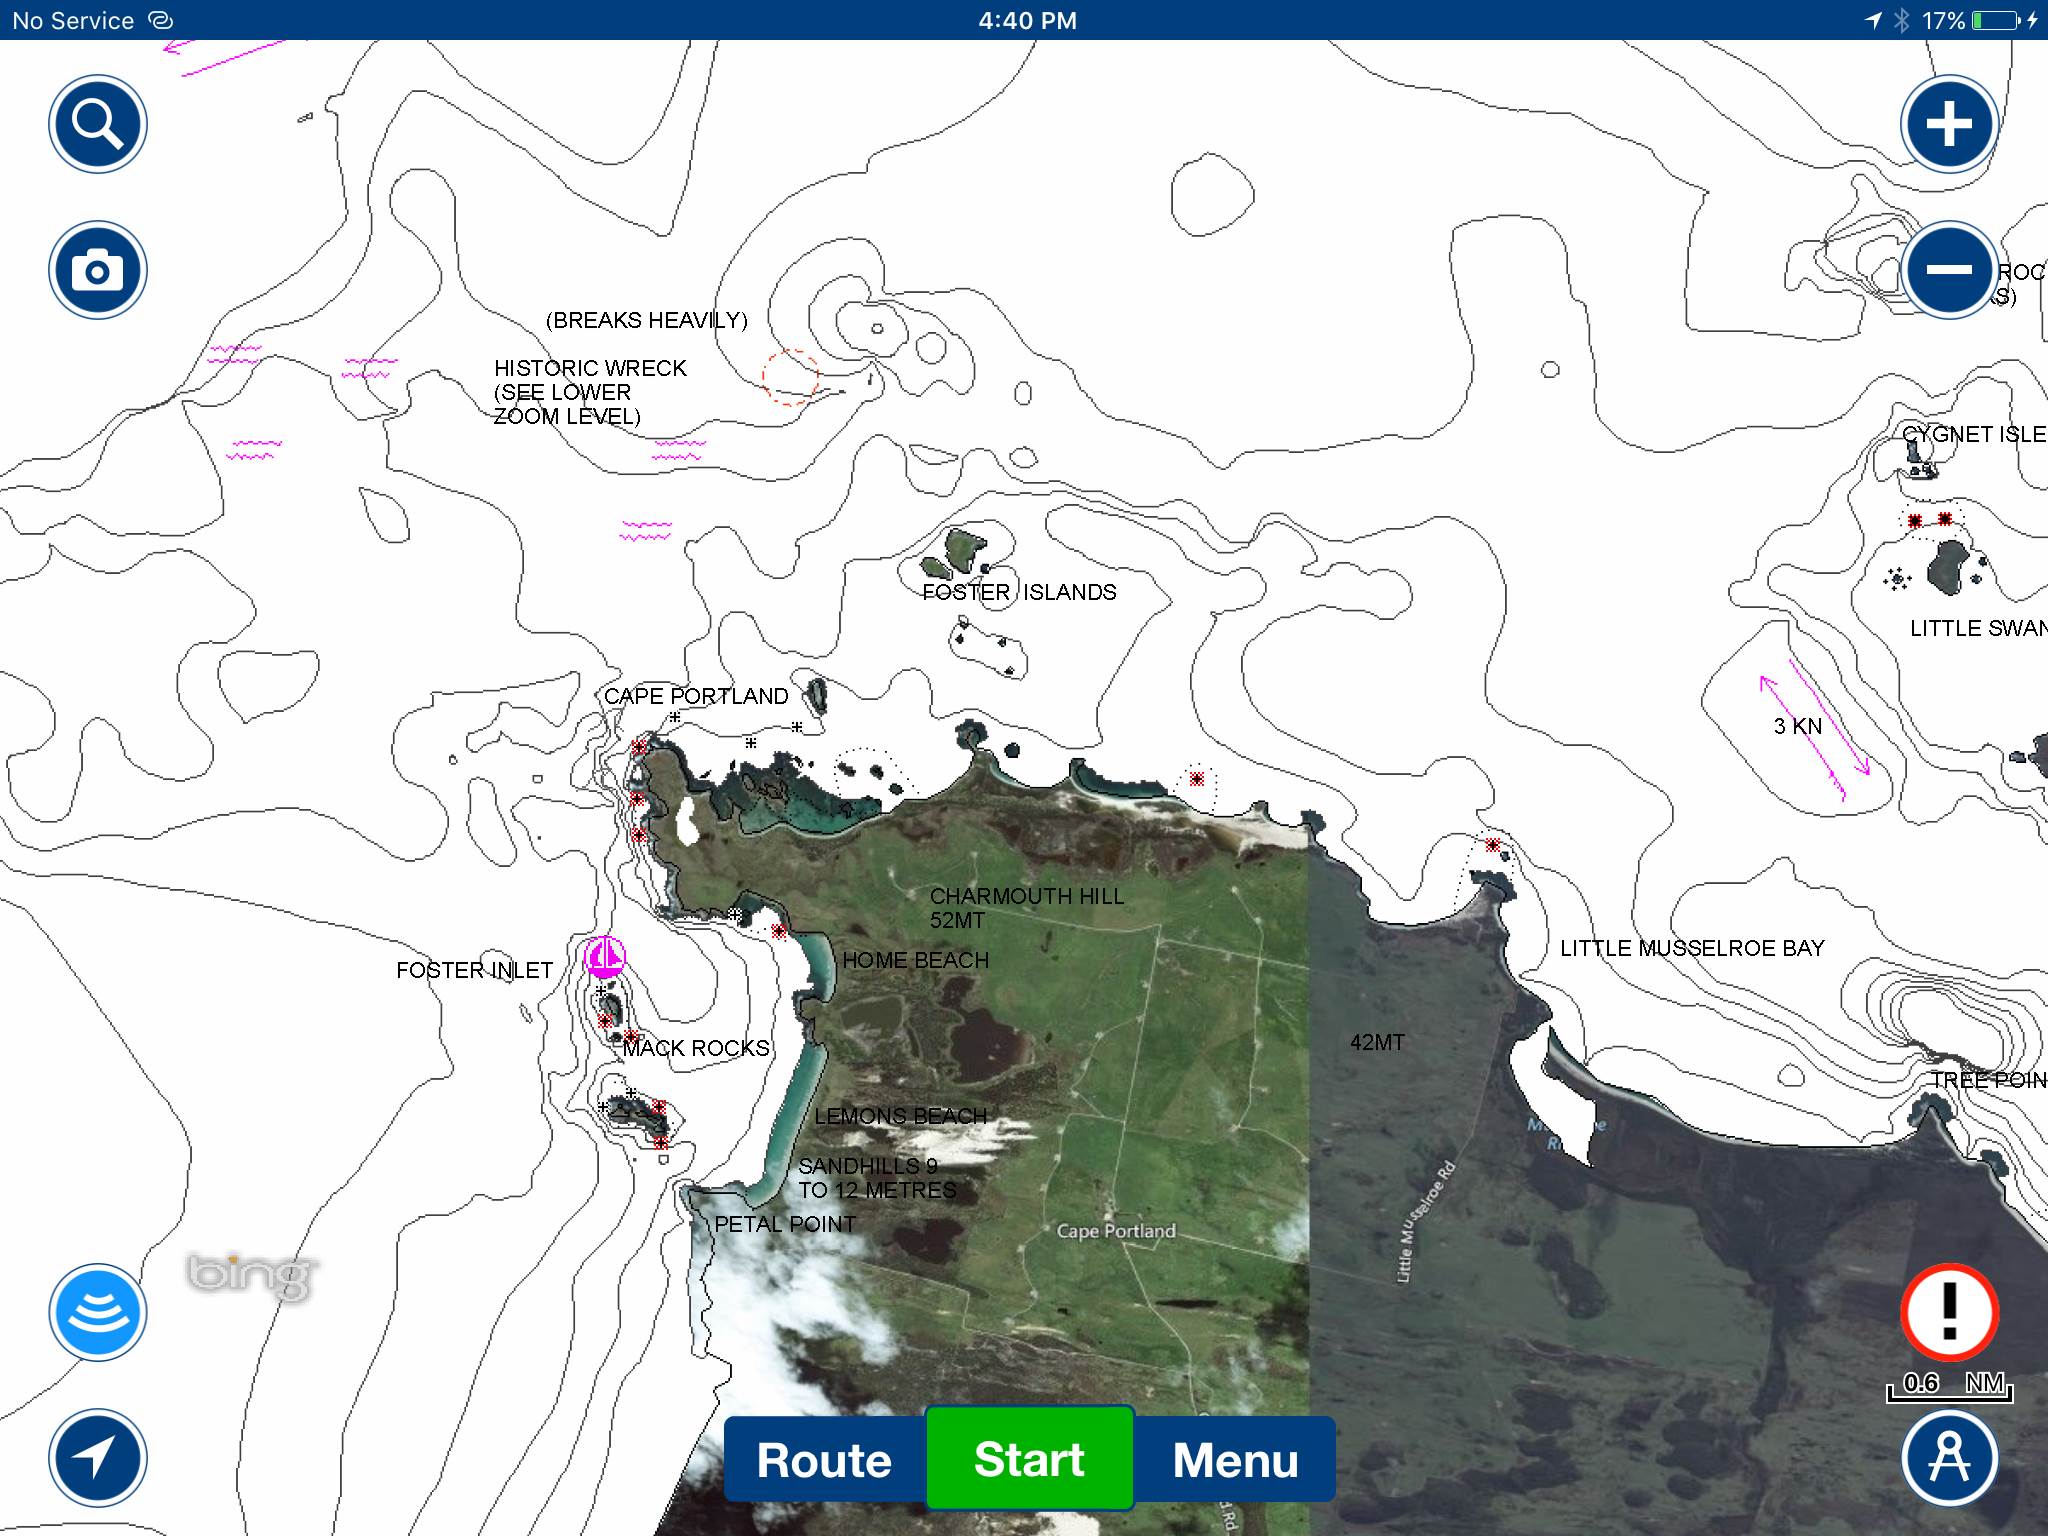The width and height of the screenshot is (2048, 1536).
Task: Tap the magenta sailboat marker
Action: 605,957
